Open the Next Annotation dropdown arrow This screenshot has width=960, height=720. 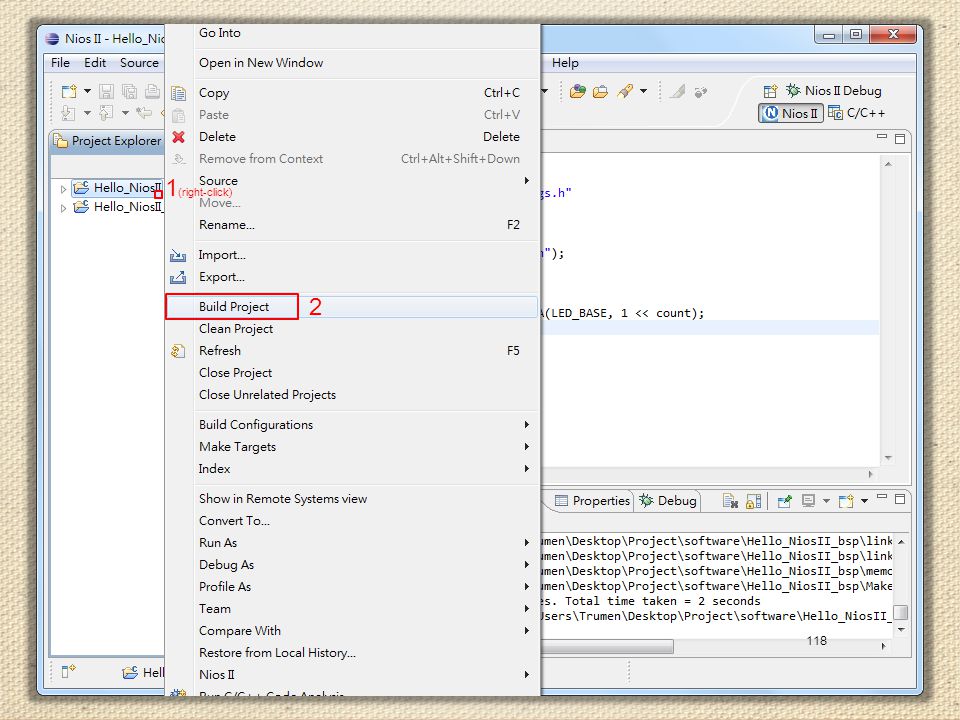(x=87, y=113)
